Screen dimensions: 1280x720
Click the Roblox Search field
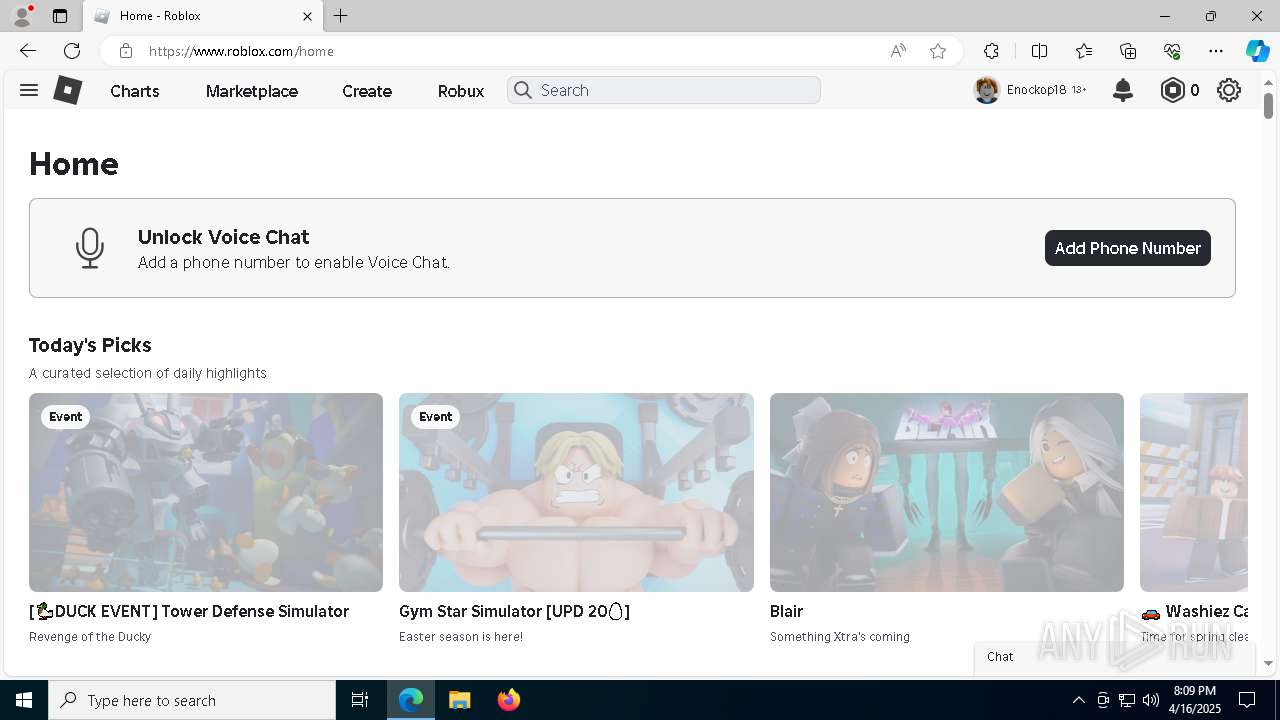[x=664, y=90]
